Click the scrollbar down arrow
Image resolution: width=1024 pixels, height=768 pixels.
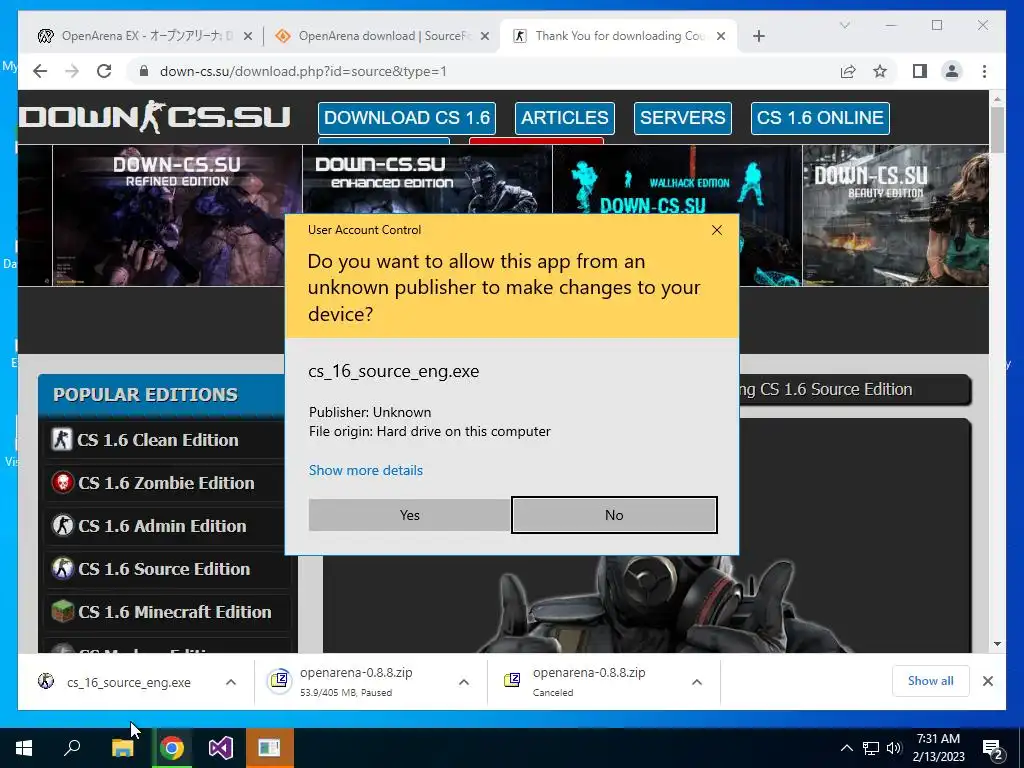(997, 644)
